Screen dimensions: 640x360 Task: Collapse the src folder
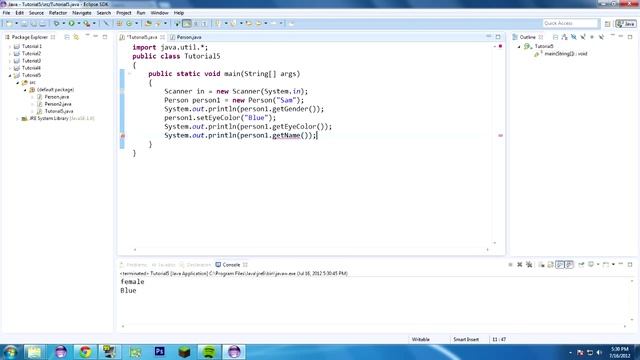[x=18, y=83]
